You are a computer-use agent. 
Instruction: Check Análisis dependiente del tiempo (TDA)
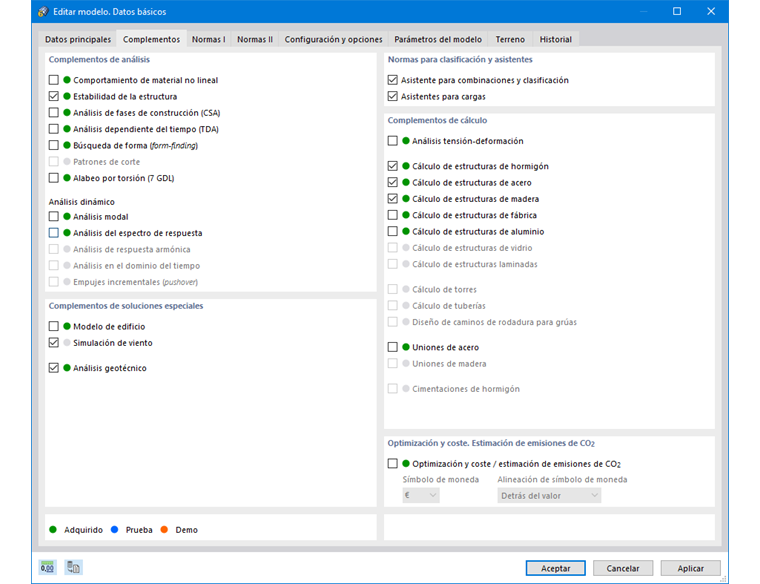point(54,129)
